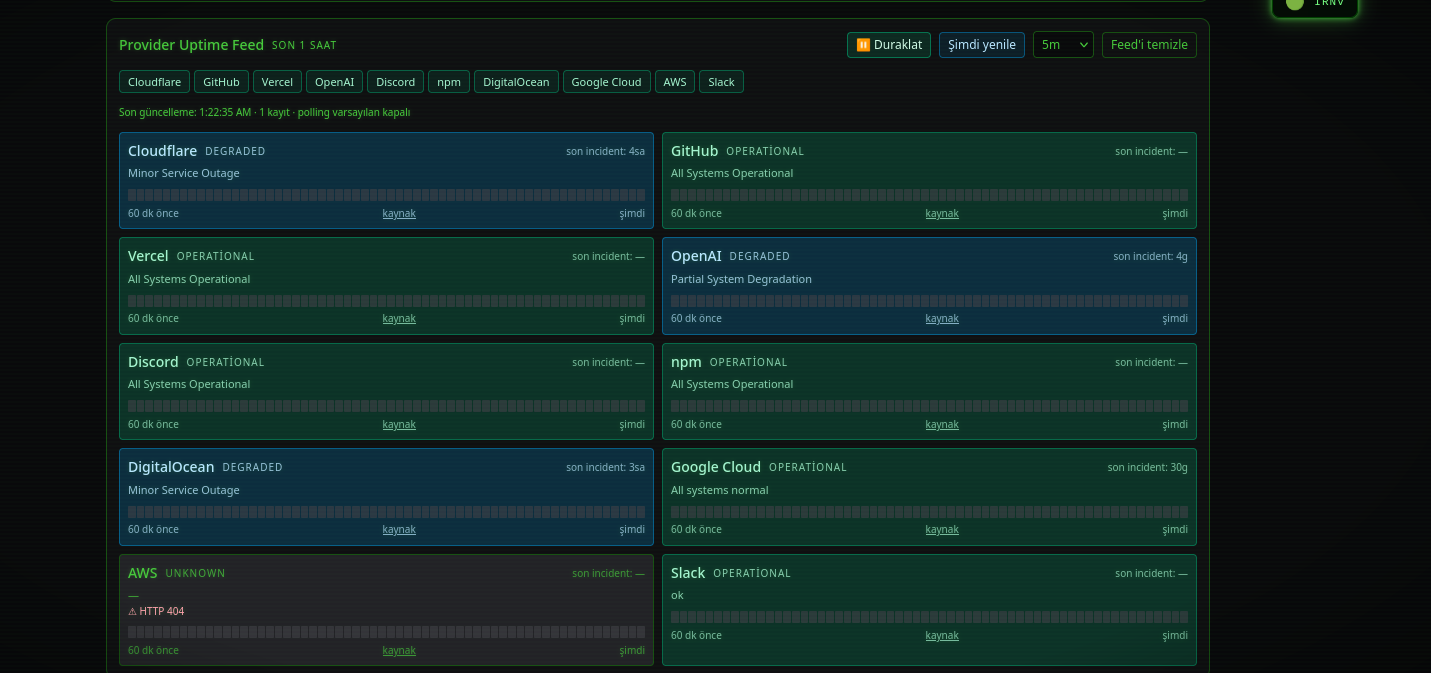
Task: Toggle the npm provider filter chip
Action: [449, 82]
